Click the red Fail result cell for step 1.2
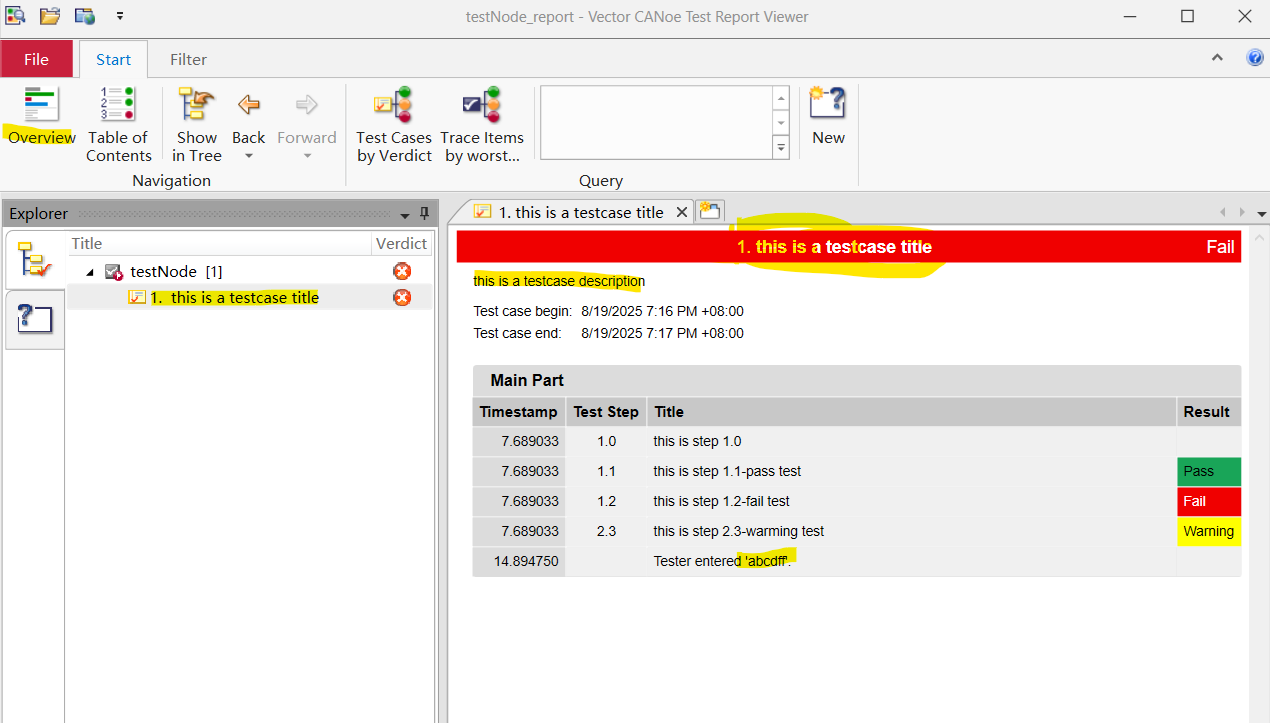Image resolution: width=1270 pixels, height=723 pixels. pyautogui.click(x=1209, y=501)
